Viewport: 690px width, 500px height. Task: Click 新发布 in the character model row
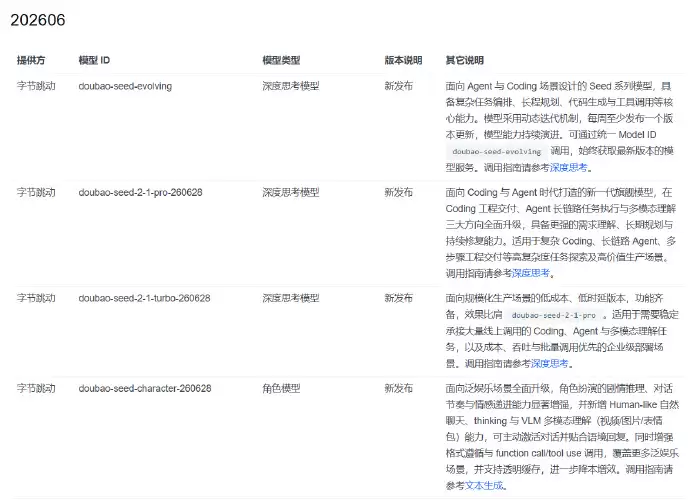[x=398, y=388]
